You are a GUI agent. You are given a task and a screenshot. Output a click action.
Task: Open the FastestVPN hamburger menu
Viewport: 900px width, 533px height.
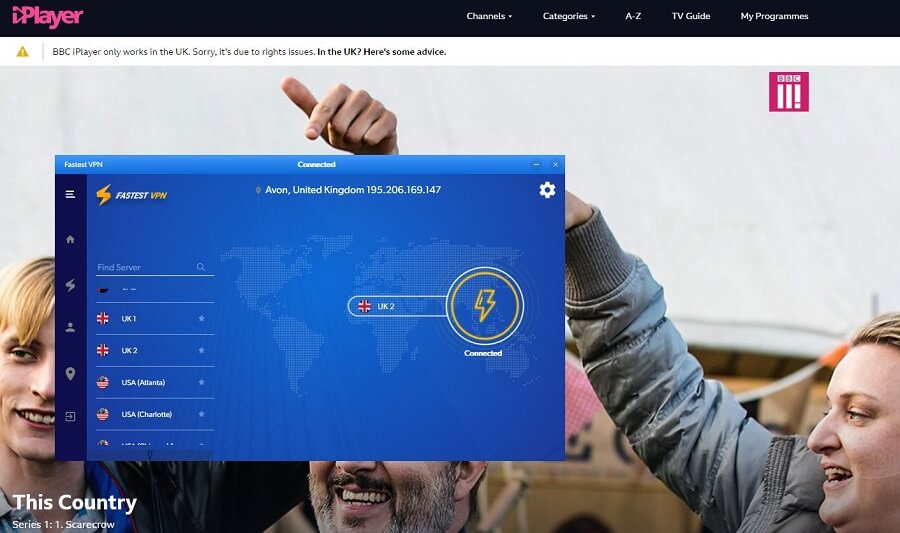coord(70,194)
